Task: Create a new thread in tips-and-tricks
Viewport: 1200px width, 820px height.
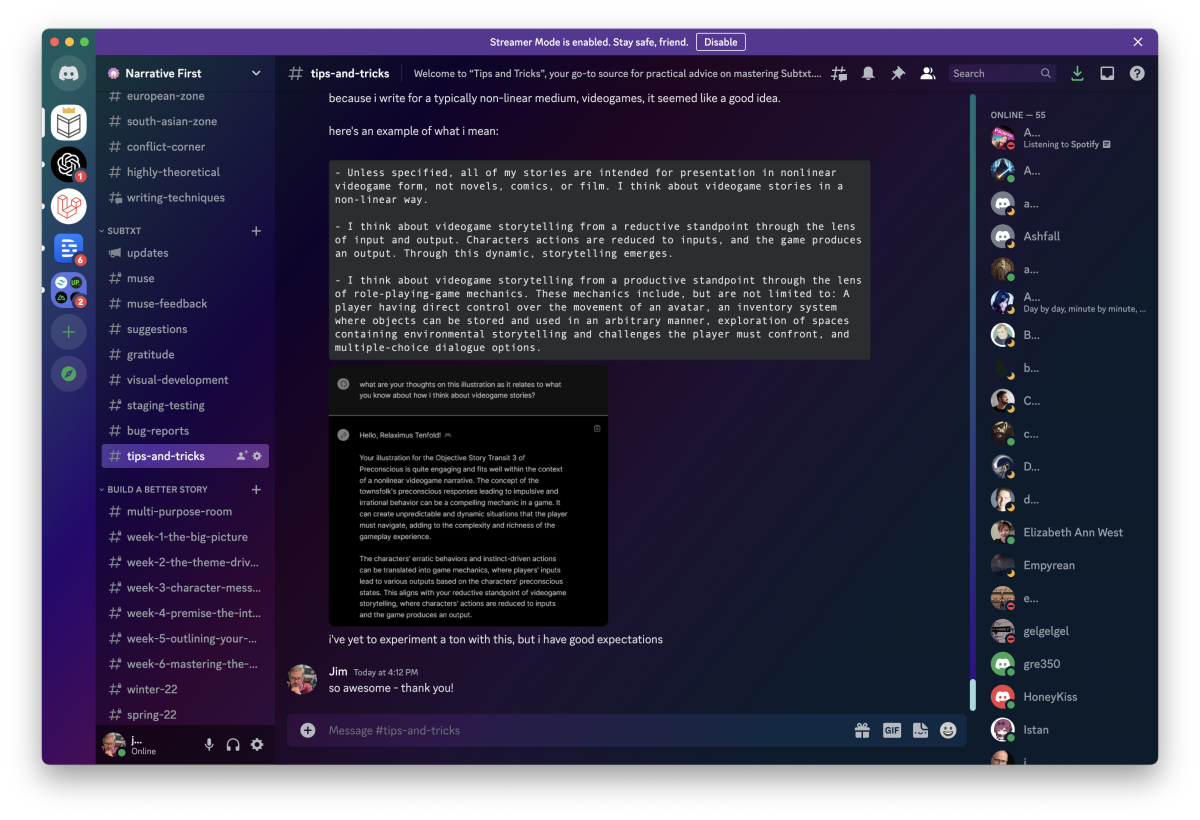Action: [x=839, y=72]
